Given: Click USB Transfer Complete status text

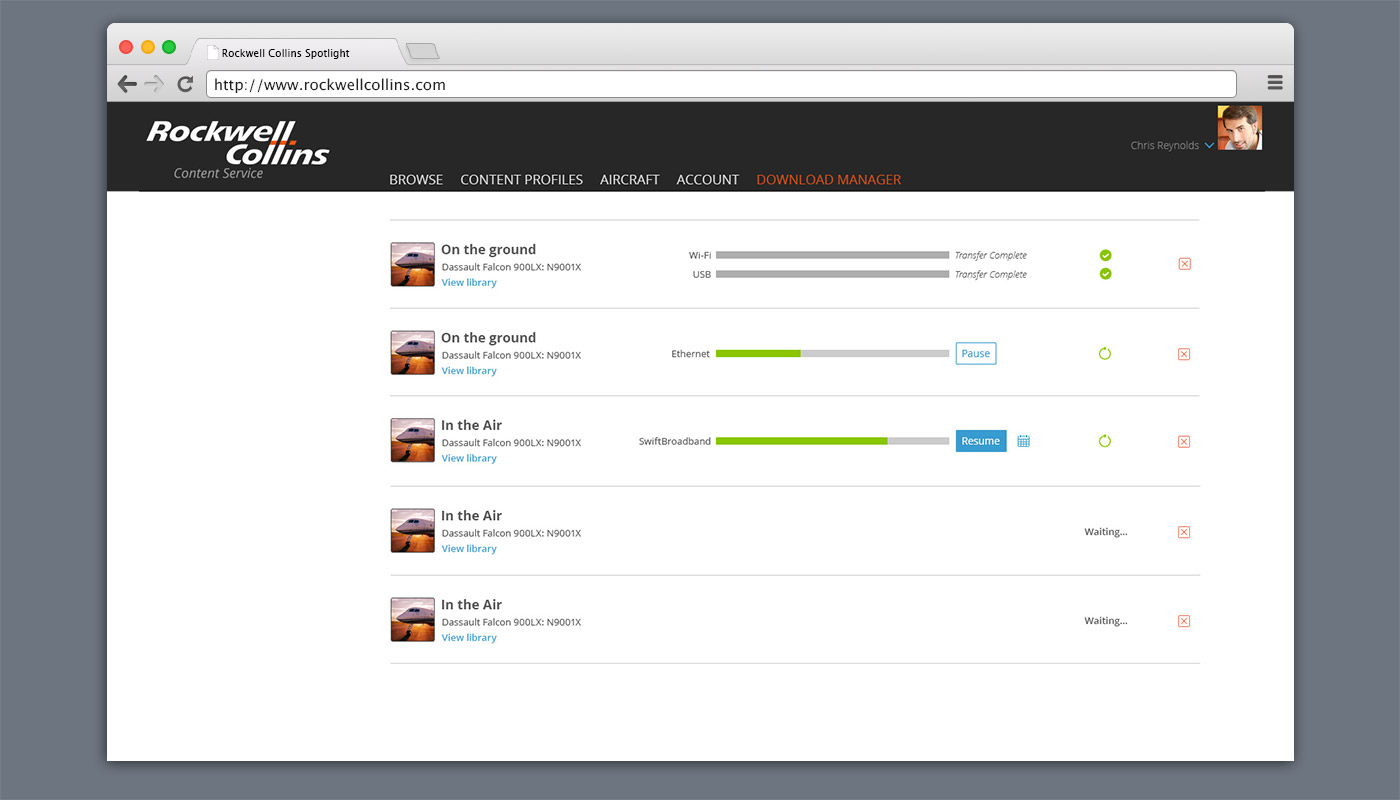Looking at the screenshot, I should point(991,275).
